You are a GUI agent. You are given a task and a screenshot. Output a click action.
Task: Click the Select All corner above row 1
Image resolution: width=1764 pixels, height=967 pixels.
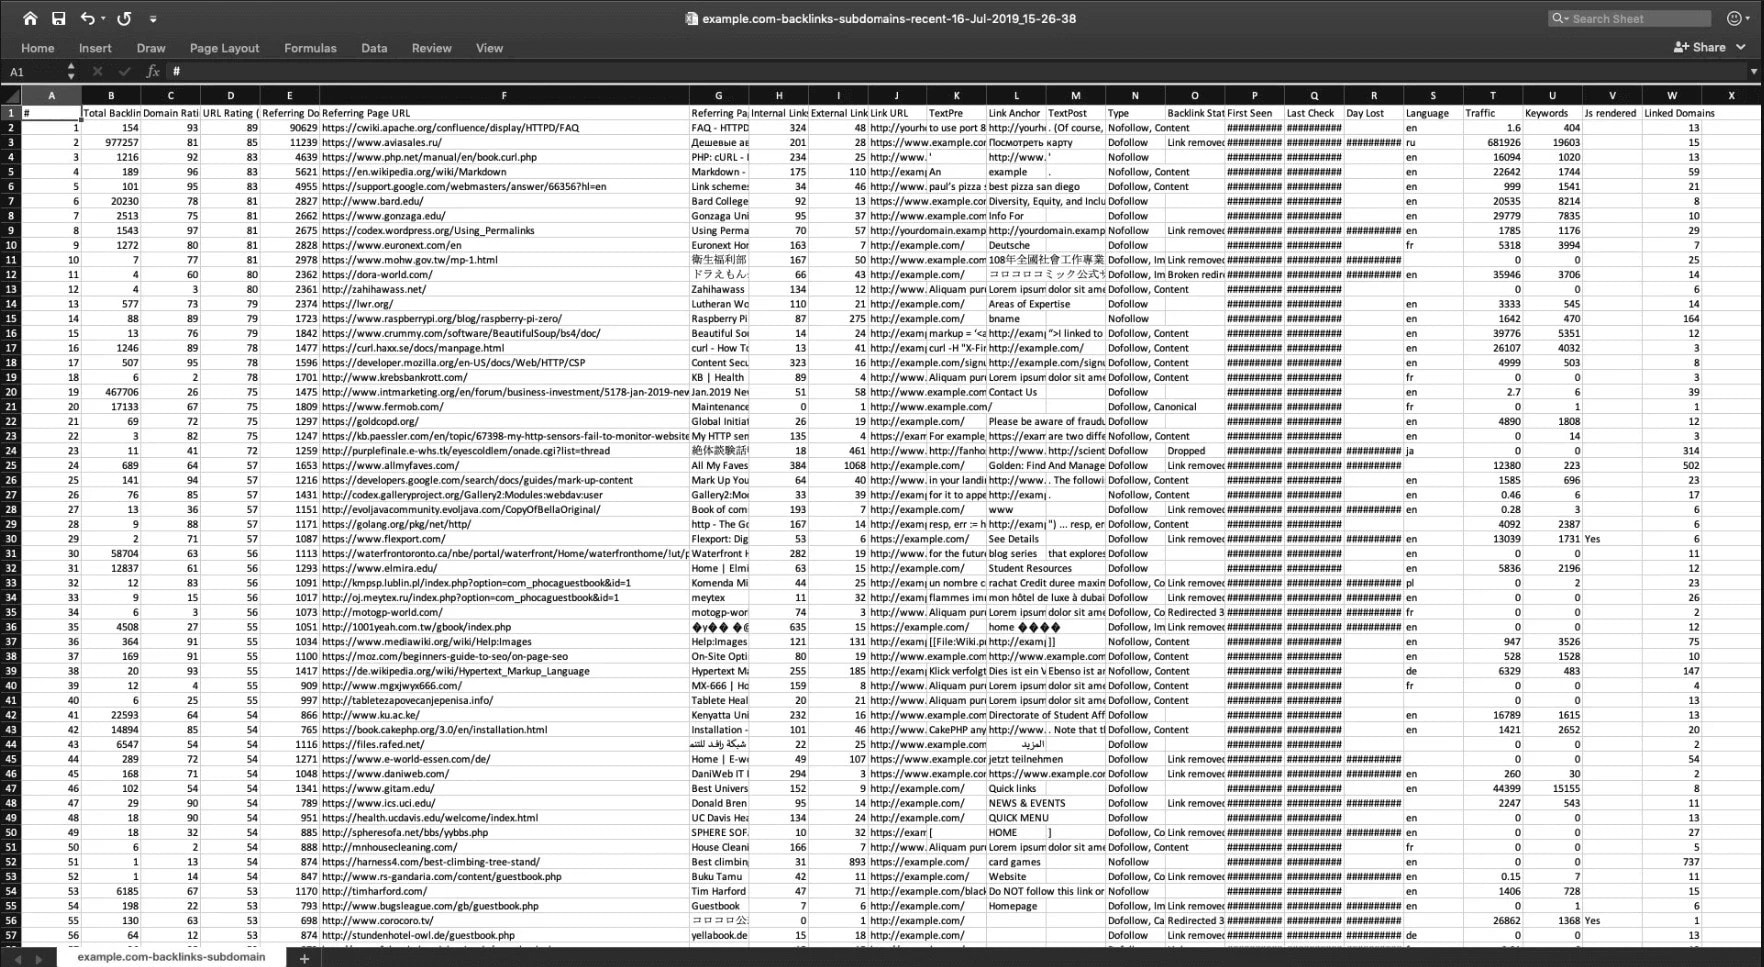tap(11, 96)
